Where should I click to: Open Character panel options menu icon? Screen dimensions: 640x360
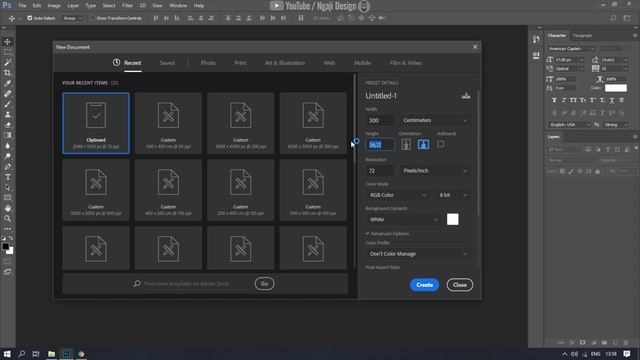click(635, 36)
